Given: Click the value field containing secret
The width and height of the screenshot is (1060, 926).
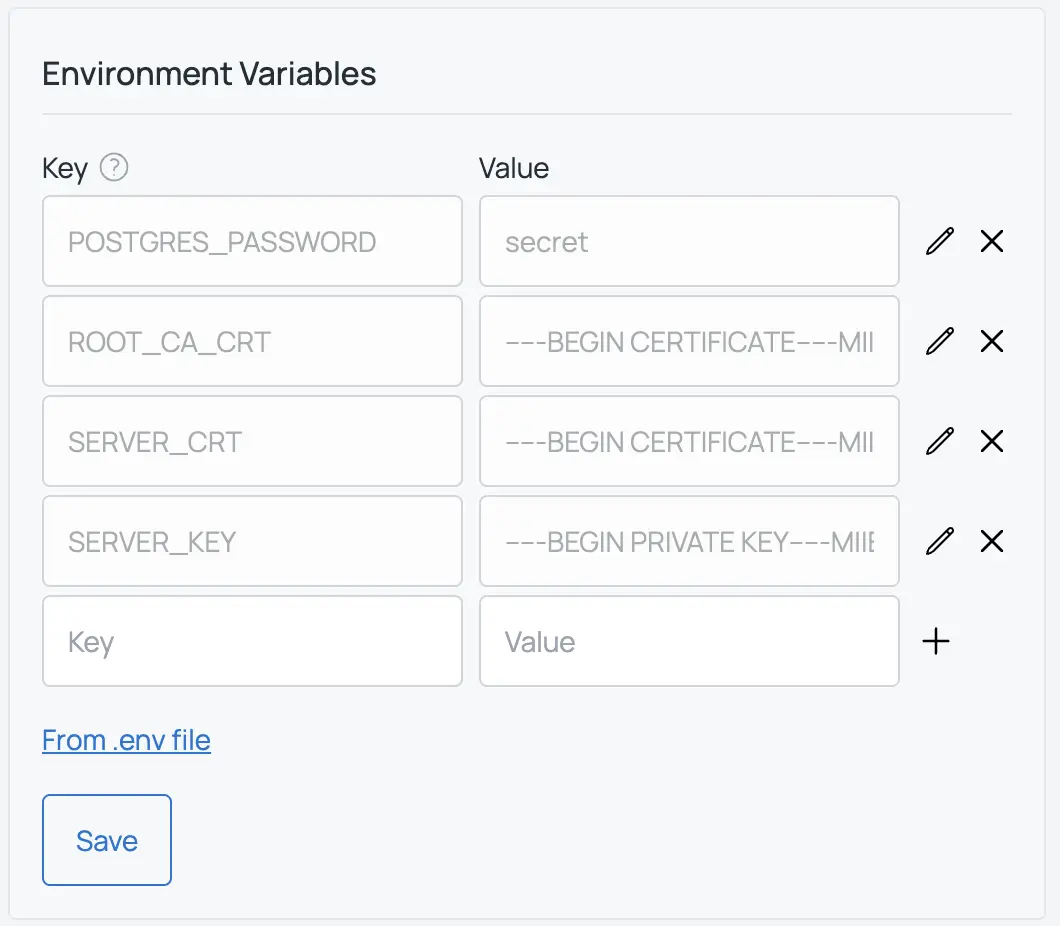Looking at the screenshot, I should coord(689,241).
